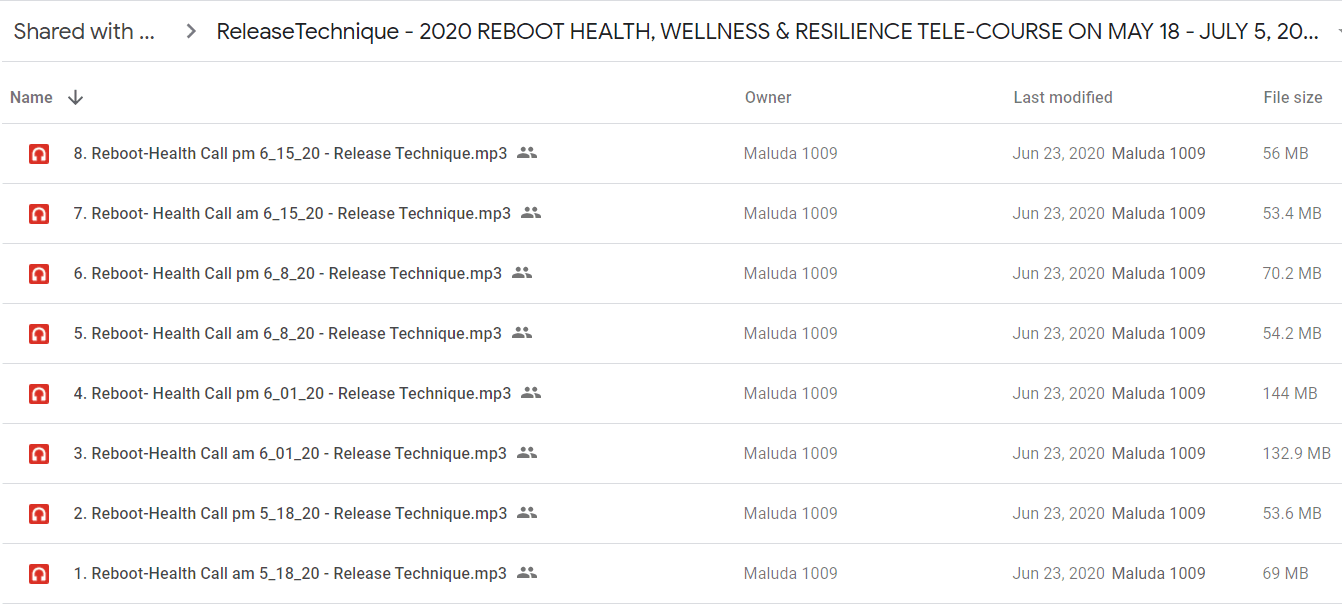
Task: Click the red audio icon for file 7
Action: [39, 214]
